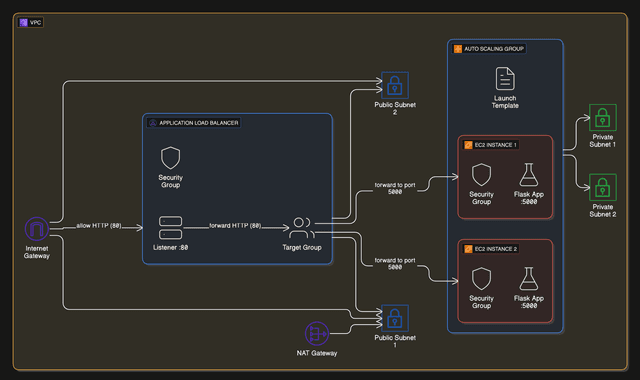This screenshot has width=640, height=380.
Task: Select the Private Subnet 1 lock icon
Action: click(602, 118)
